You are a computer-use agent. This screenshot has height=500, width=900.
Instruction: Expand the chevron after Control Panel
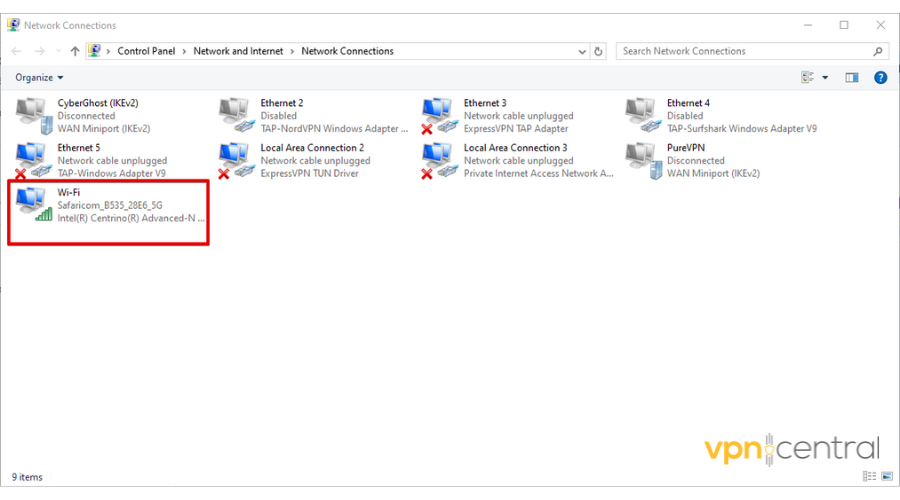184,51
